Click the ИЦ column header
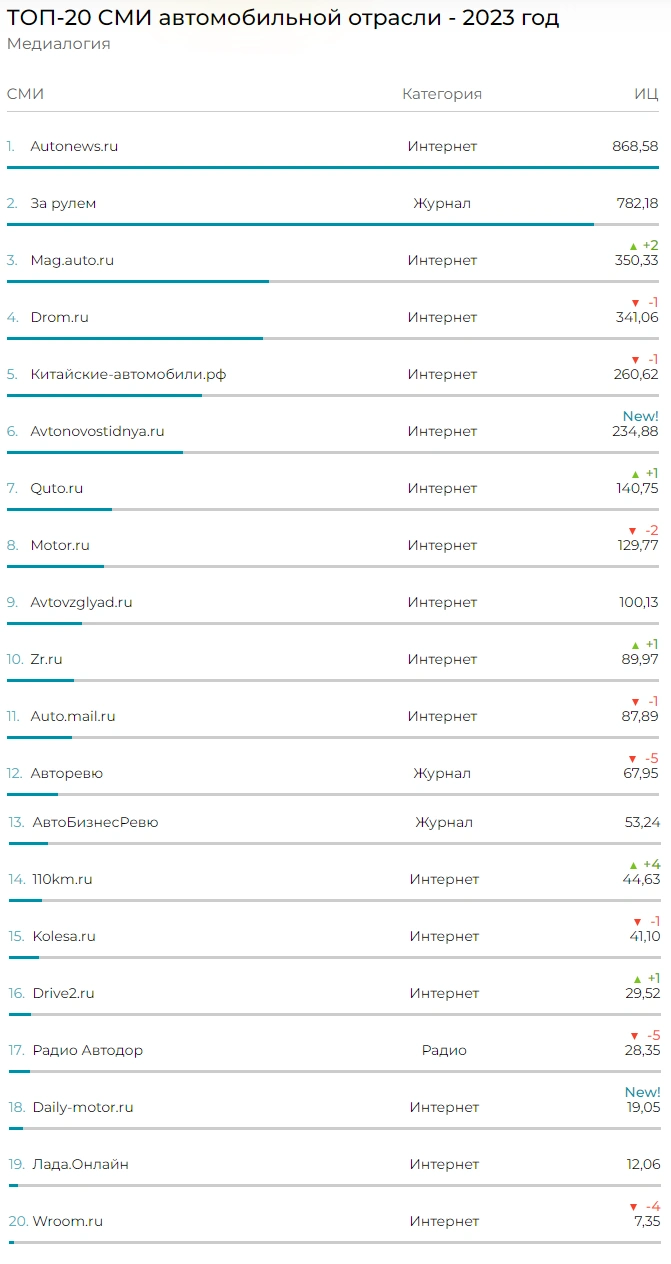Image resolution: width=671 pixels, height=1264 pixels. 646,94
